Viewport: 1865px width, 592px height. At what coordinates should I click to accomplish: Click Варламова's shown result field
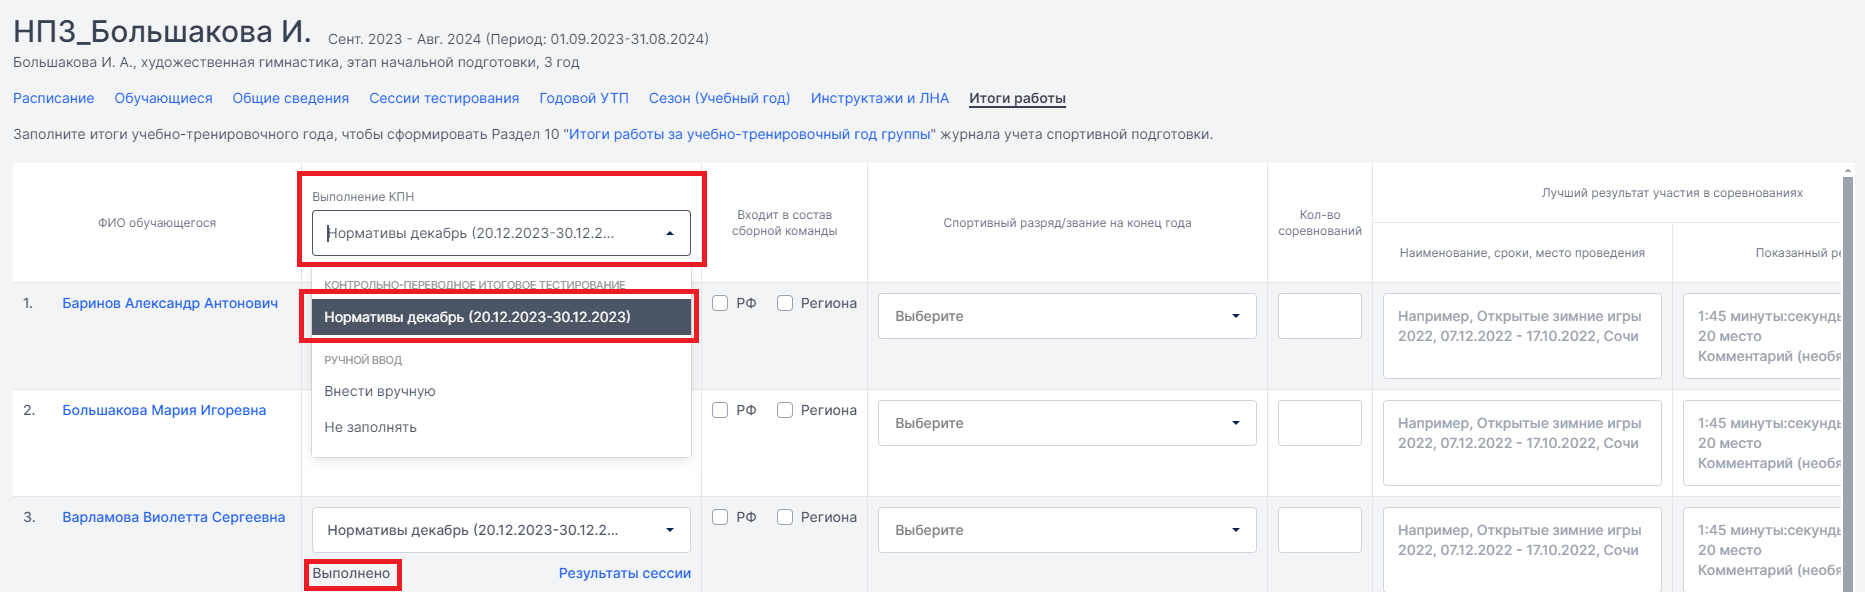click(x=1762, y=549)
